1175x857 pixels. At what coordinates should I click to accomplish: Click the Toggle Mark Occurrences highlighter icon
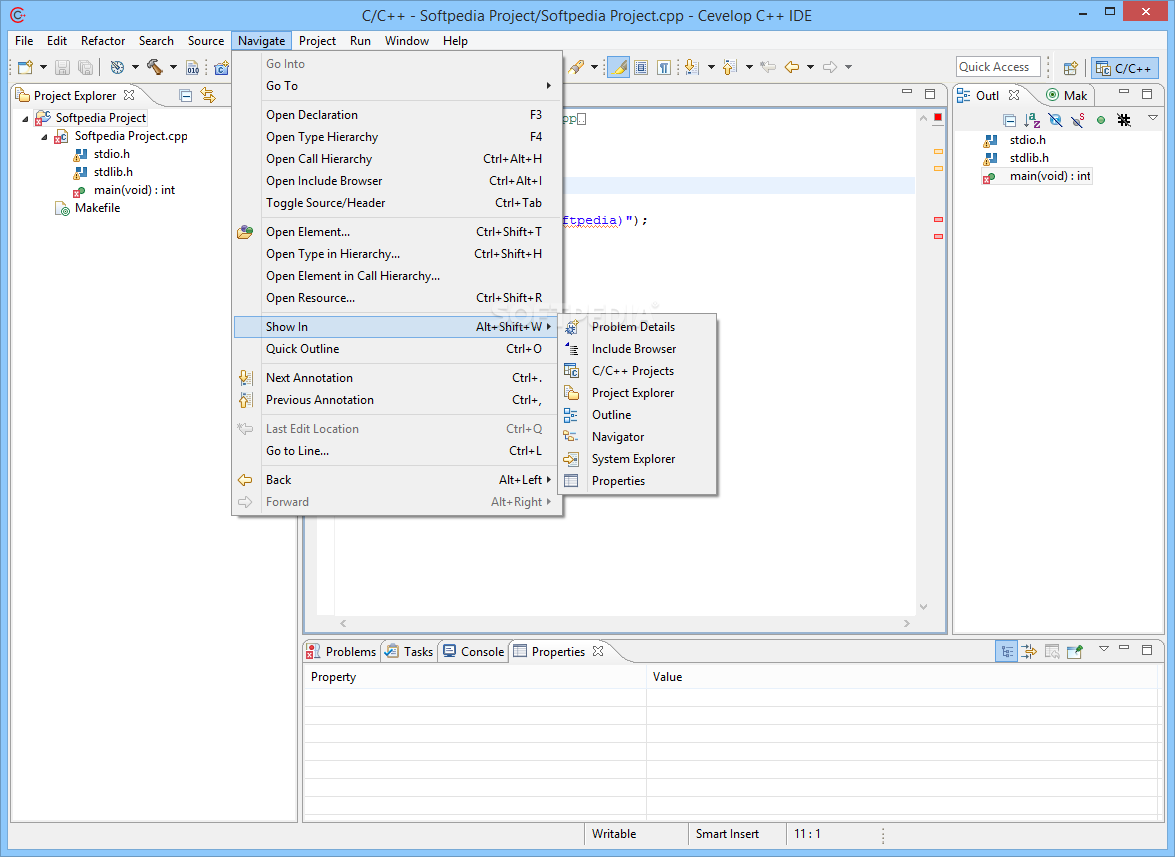coord(618,67)
